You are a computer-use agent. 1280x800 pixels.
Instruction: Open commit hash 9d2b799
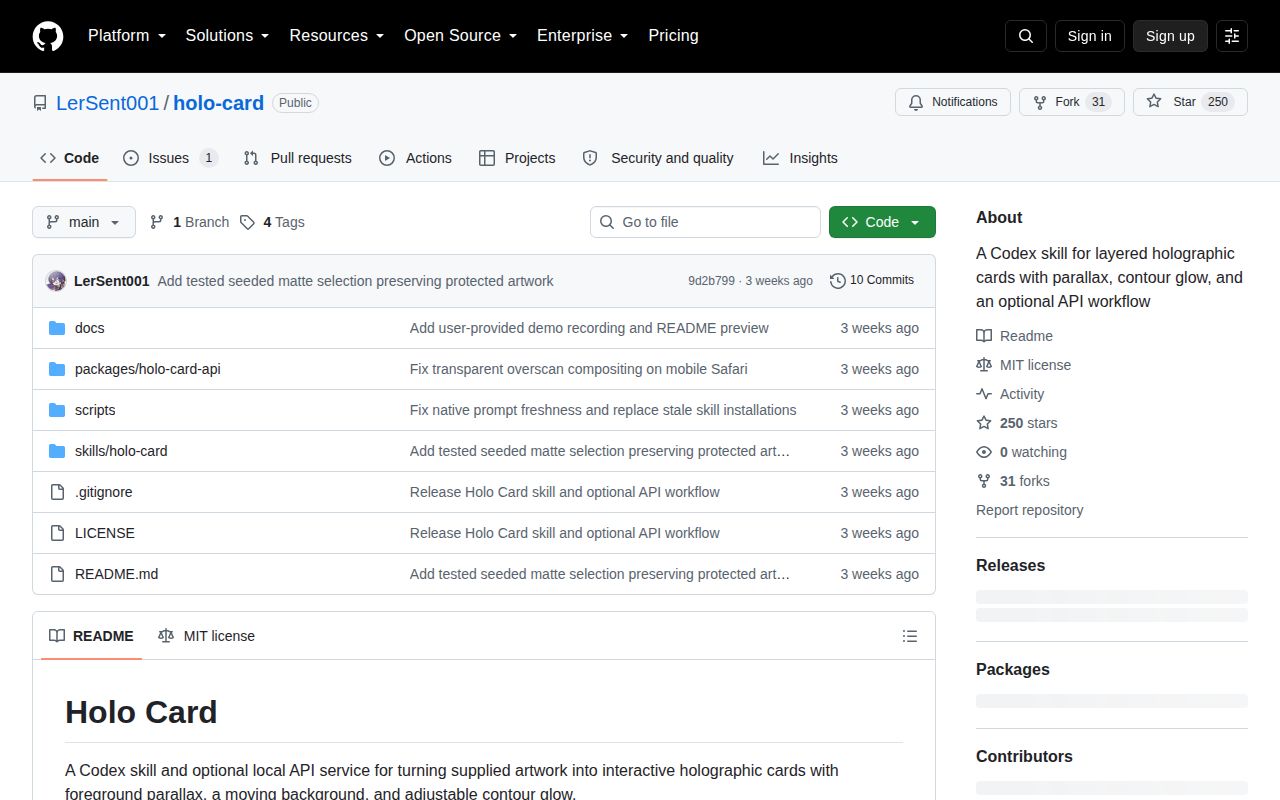(x=711, y=281)
